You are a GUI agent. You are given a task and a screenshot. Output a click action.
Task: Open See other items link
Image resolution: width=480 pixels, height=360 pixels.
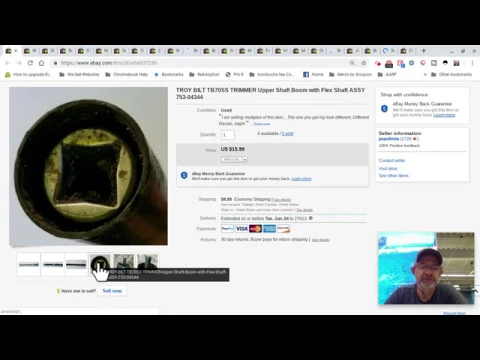click(394, 176)
